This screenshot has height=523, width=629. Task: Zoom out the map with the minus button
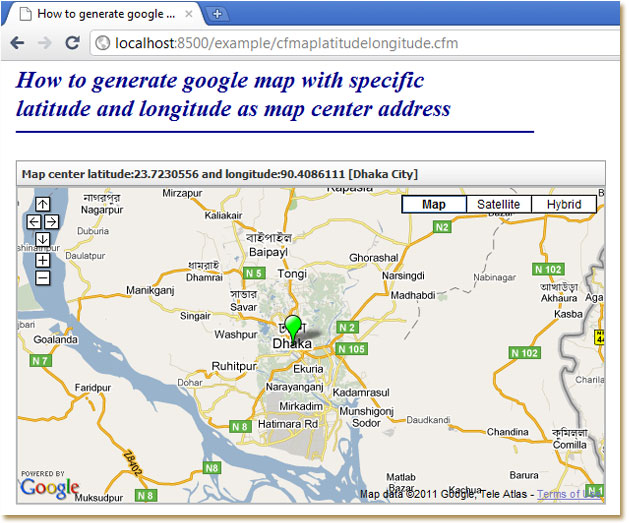tap(43, 278)
